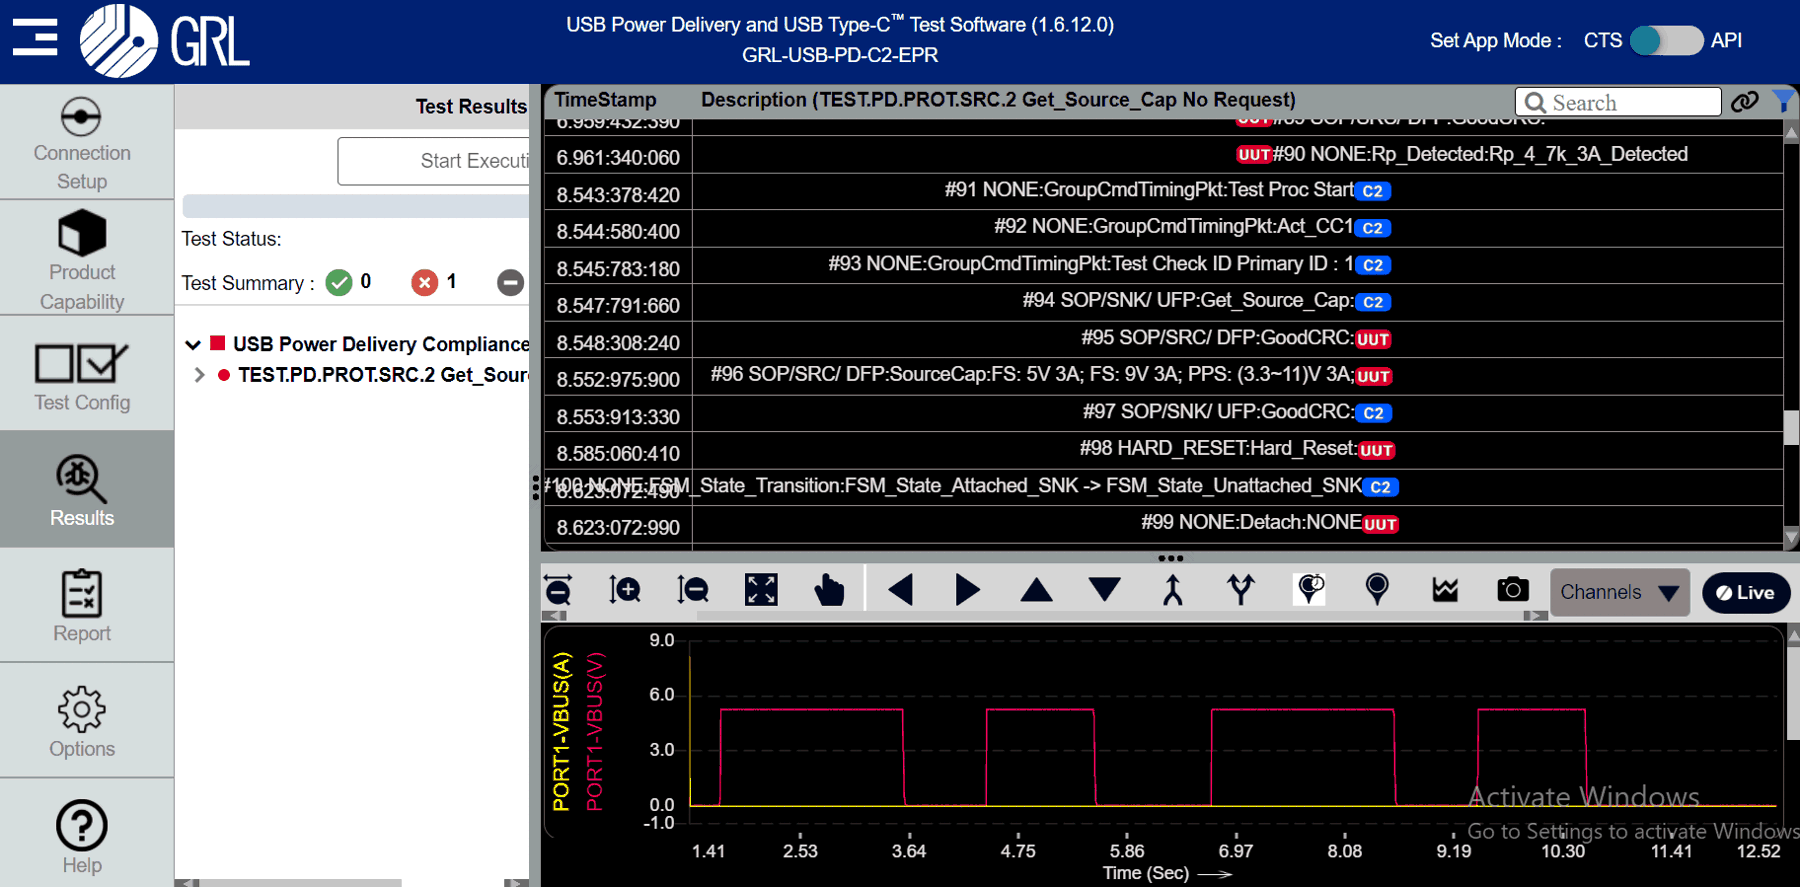
Task: Select TEST.PD.PROT.SRC.2 Get_Sour test entry
Action: (x=383, y=375)
